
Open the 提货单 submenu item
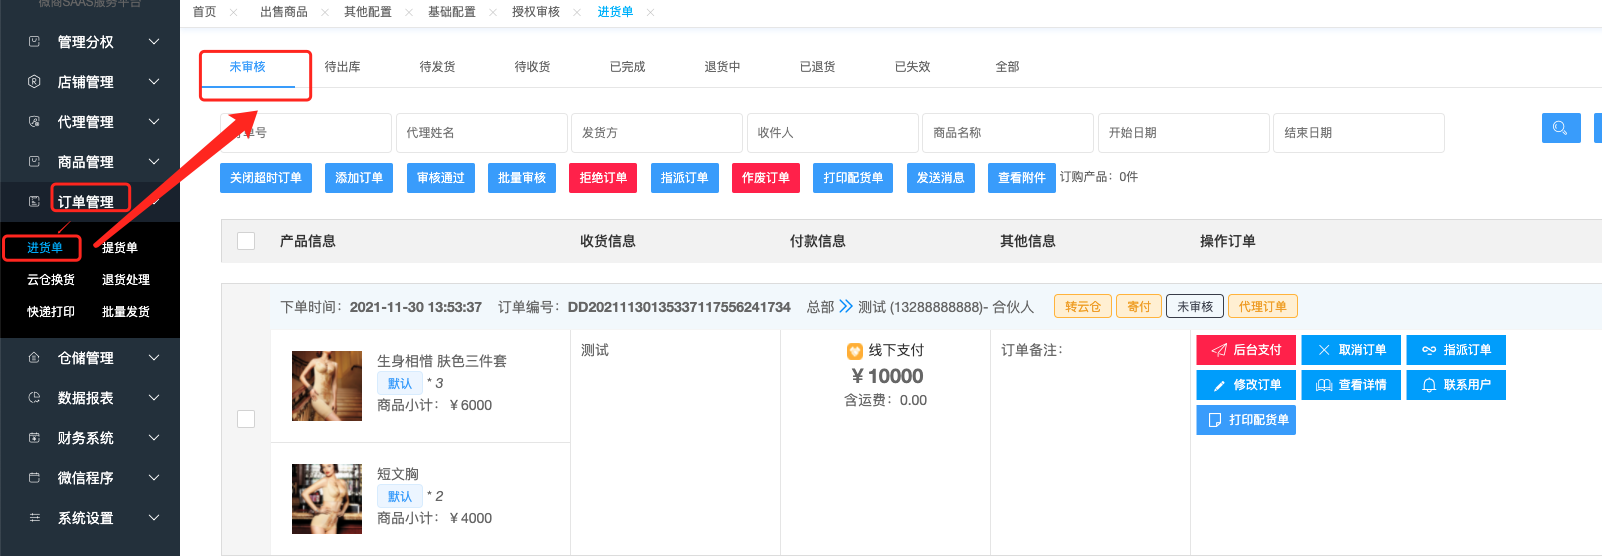[x=120, y=248]
